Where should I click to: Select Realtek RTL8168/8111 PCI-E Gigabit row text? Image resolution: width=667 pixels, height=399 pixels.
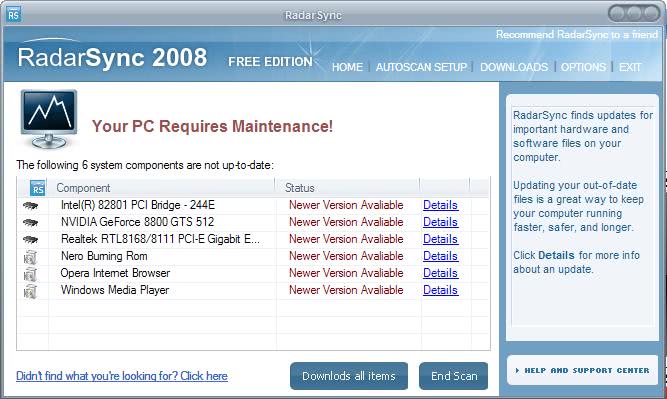point(160,239)
